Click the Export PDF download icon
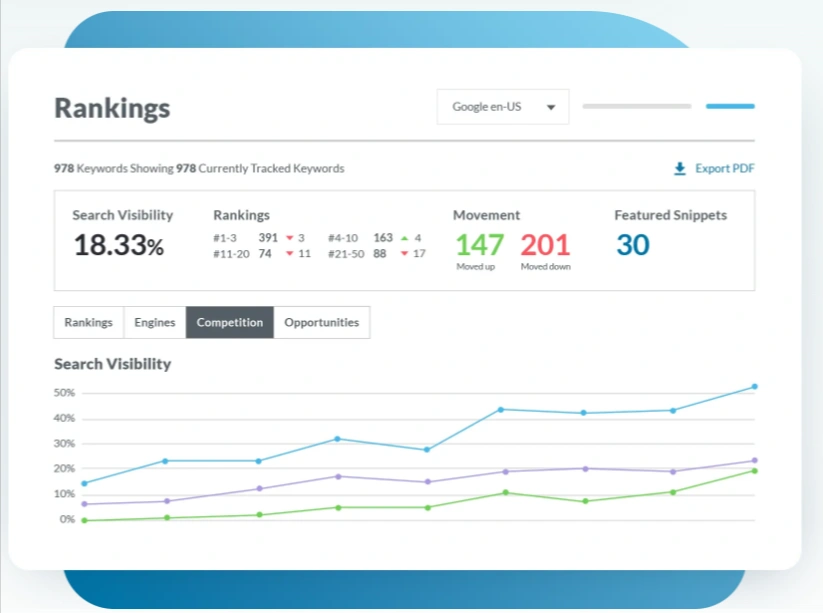The height and width of the screenshot is (613, 823). click(x=681, y=167)
